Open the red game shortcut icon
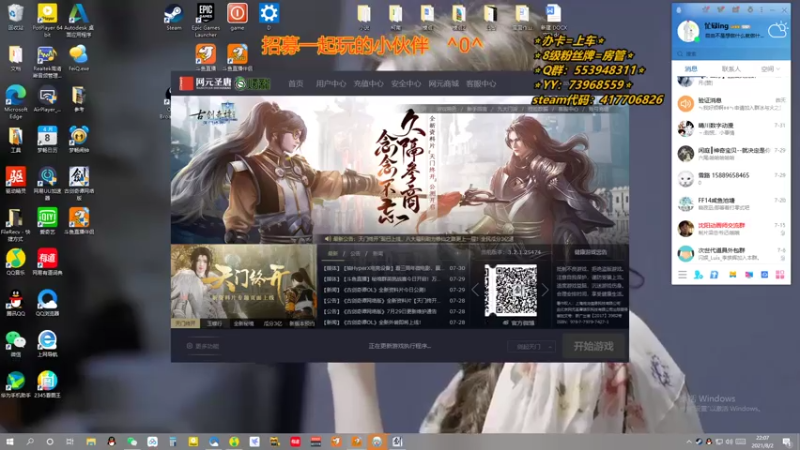This screenshot has height=450, width=800. point(237,17)
